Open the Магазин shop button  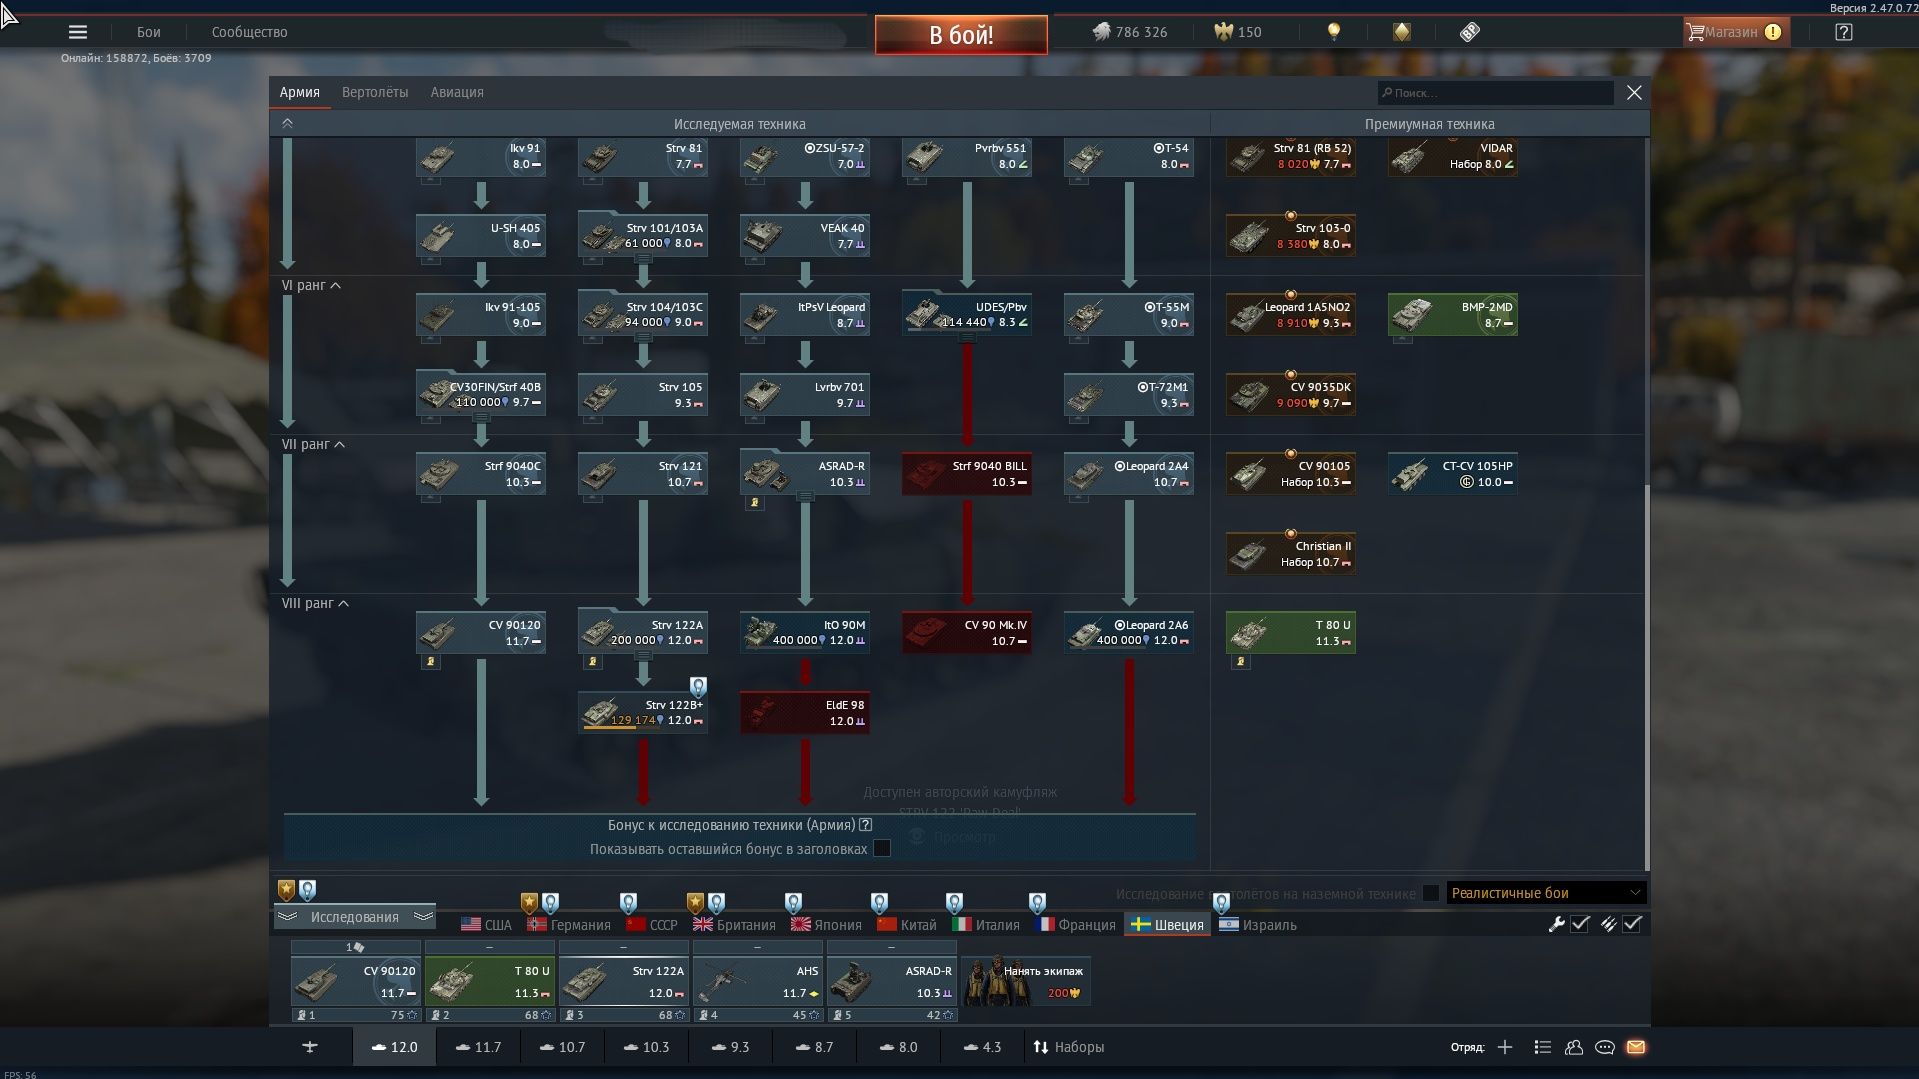[x=1736, y=32]
